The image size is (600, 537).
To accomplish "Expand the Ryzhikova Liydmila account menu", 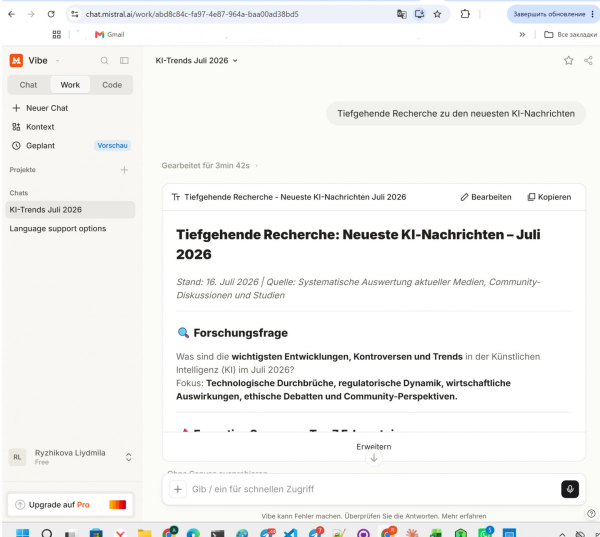I will coord(129,457).
